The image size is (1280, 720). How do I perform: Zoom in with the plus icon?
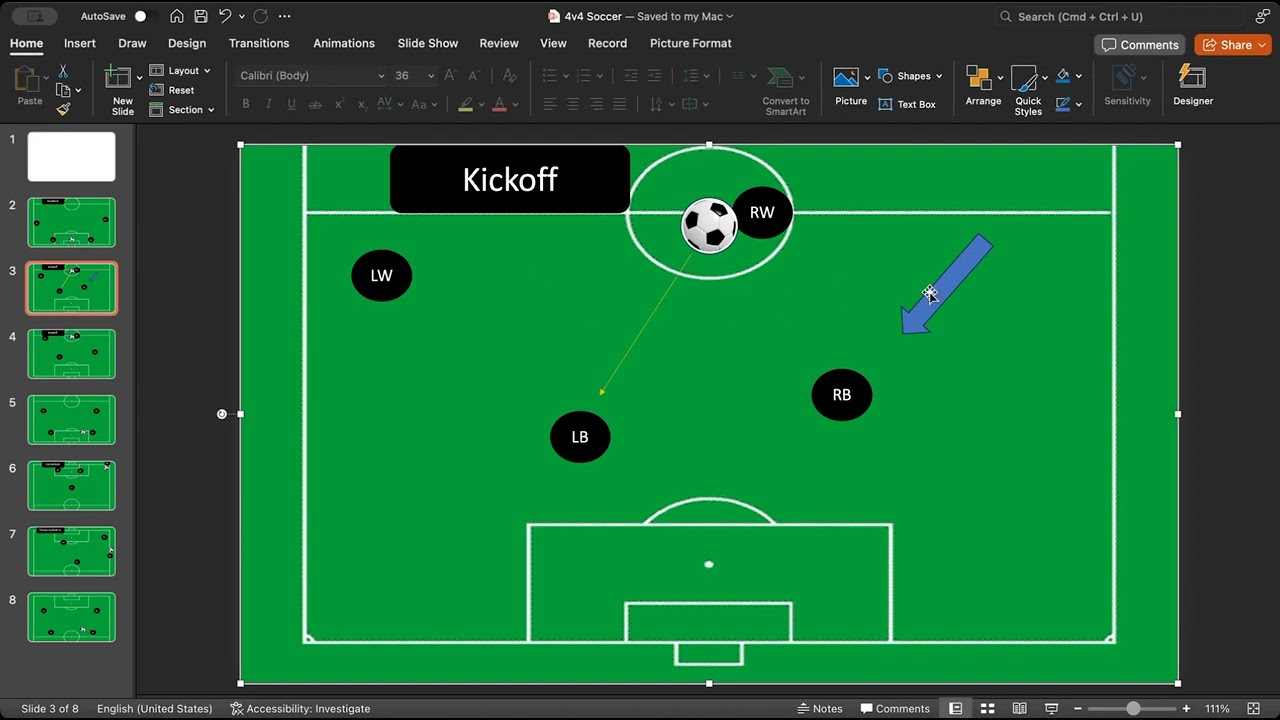click(x=1187, y=709)
